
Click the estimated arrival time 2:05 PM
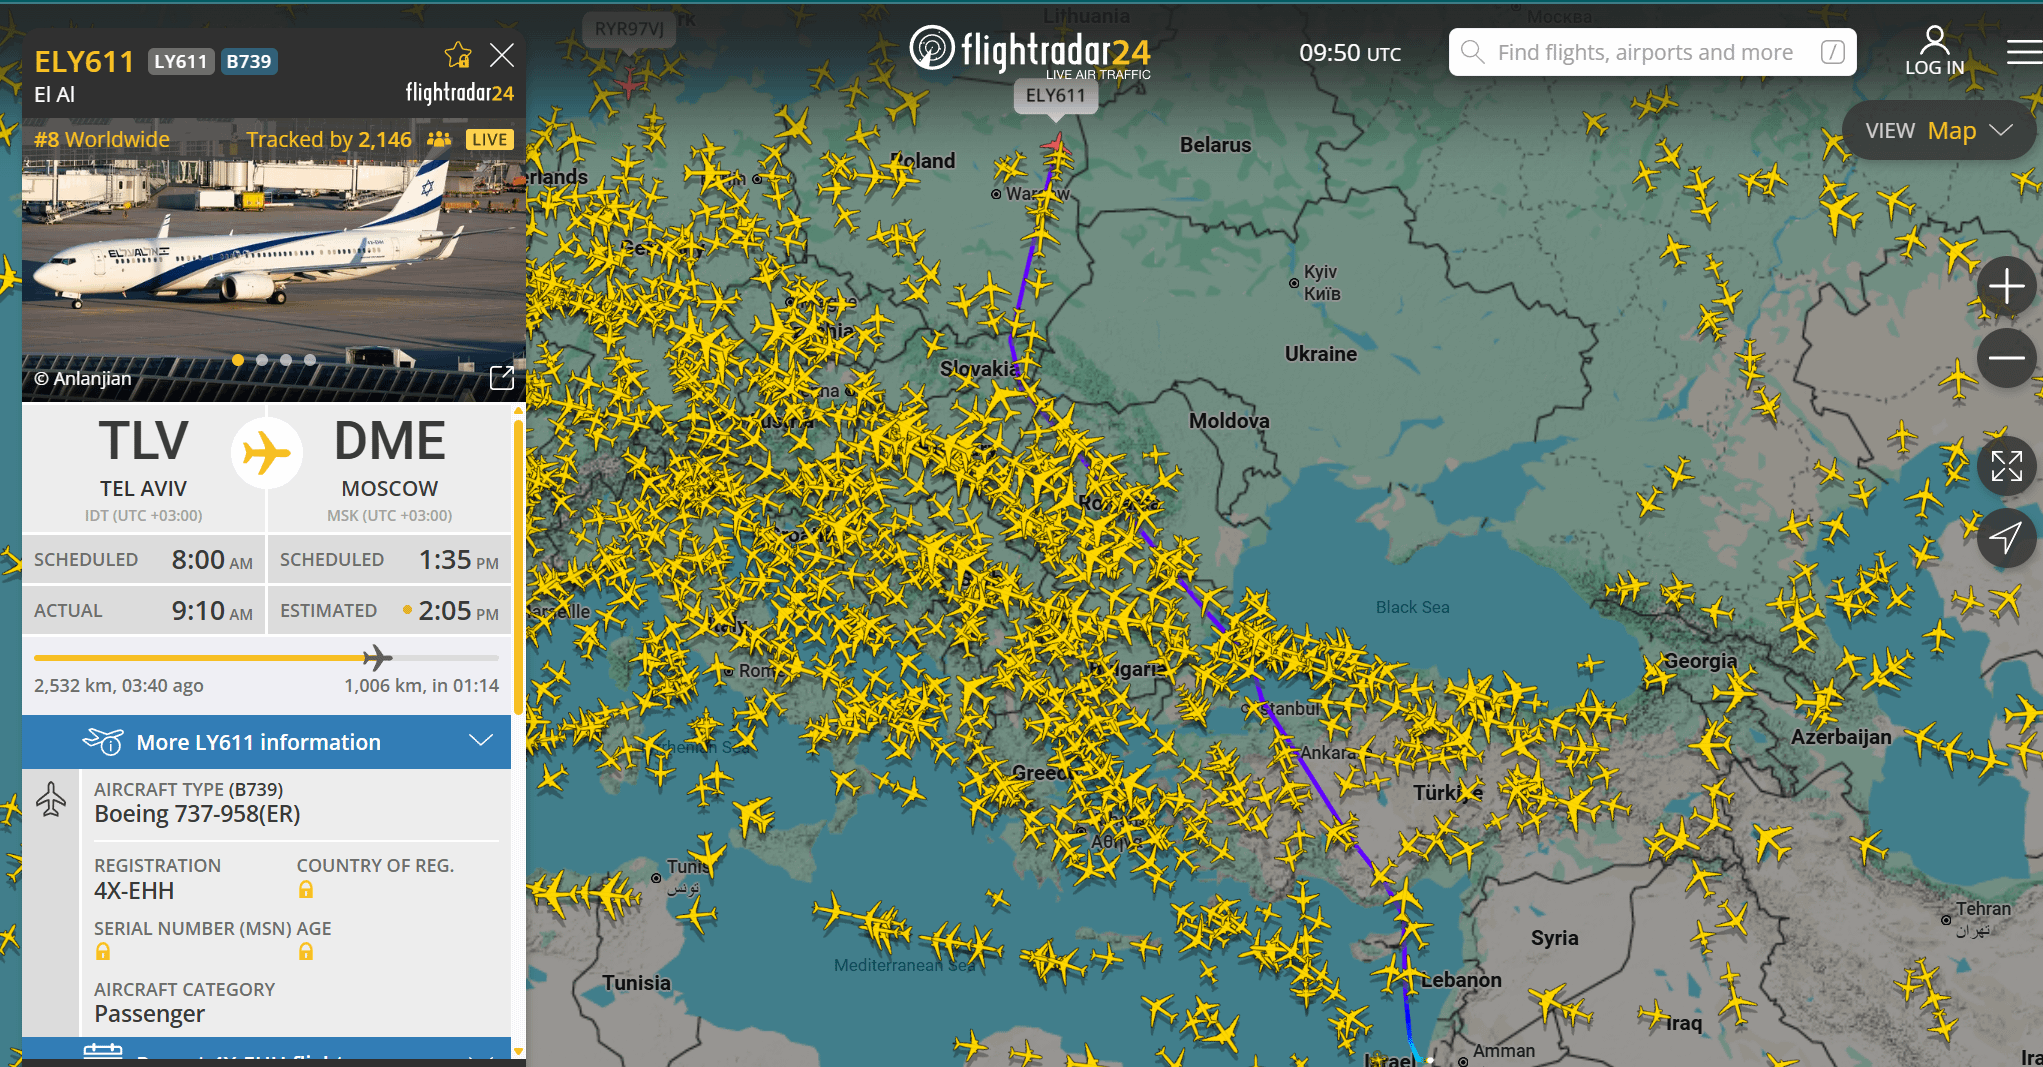click(458, 611)
